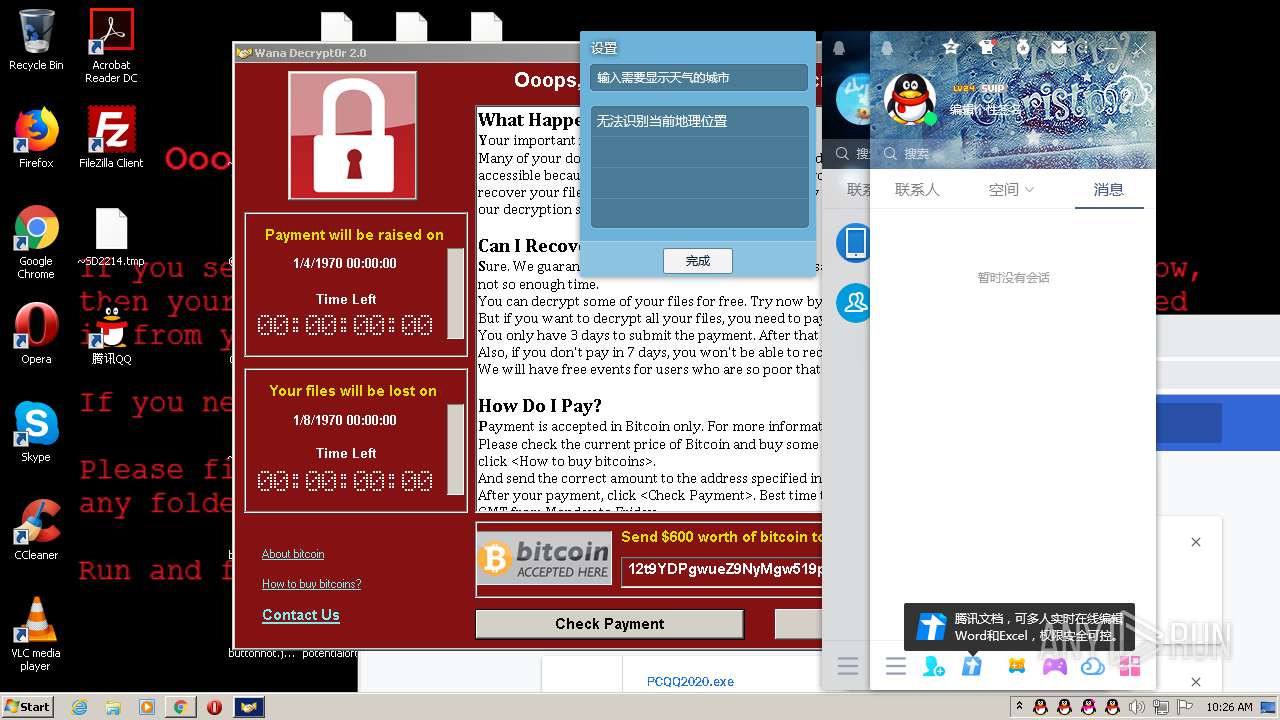Open Internet Explorer in taskbar
Image resolution: width=1280 pixels, height=720 pixels.
80,707
